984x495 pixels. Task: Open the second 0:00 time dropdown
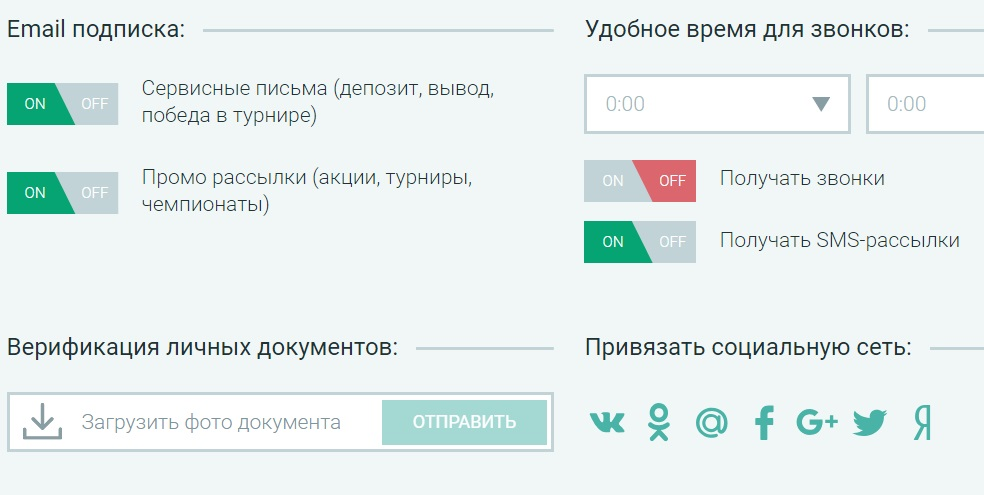pos(925,104)
